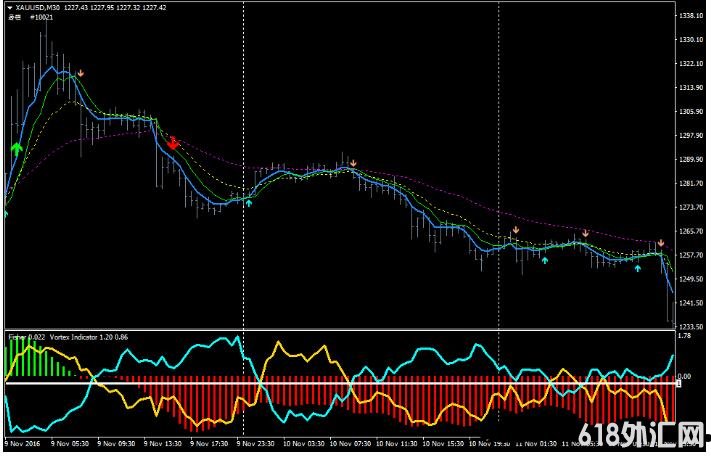Open the 618 watermark link
711x459 pixels.
click(x=650, y=437)
